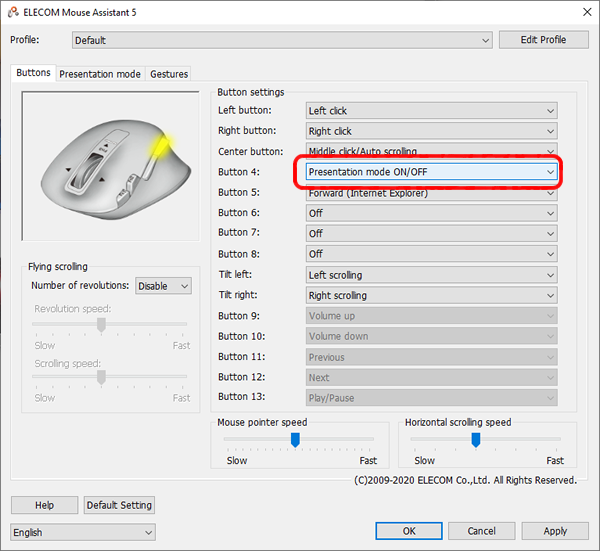Click the Horizontal scrolling speed slider handle

[476, 440]
